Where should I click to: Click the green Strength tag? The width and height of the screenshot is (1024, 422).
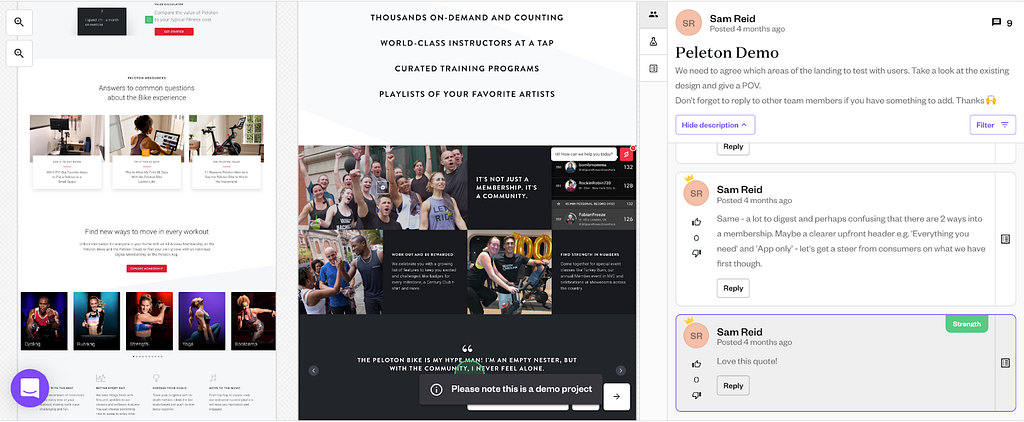(x=967, y=323)
